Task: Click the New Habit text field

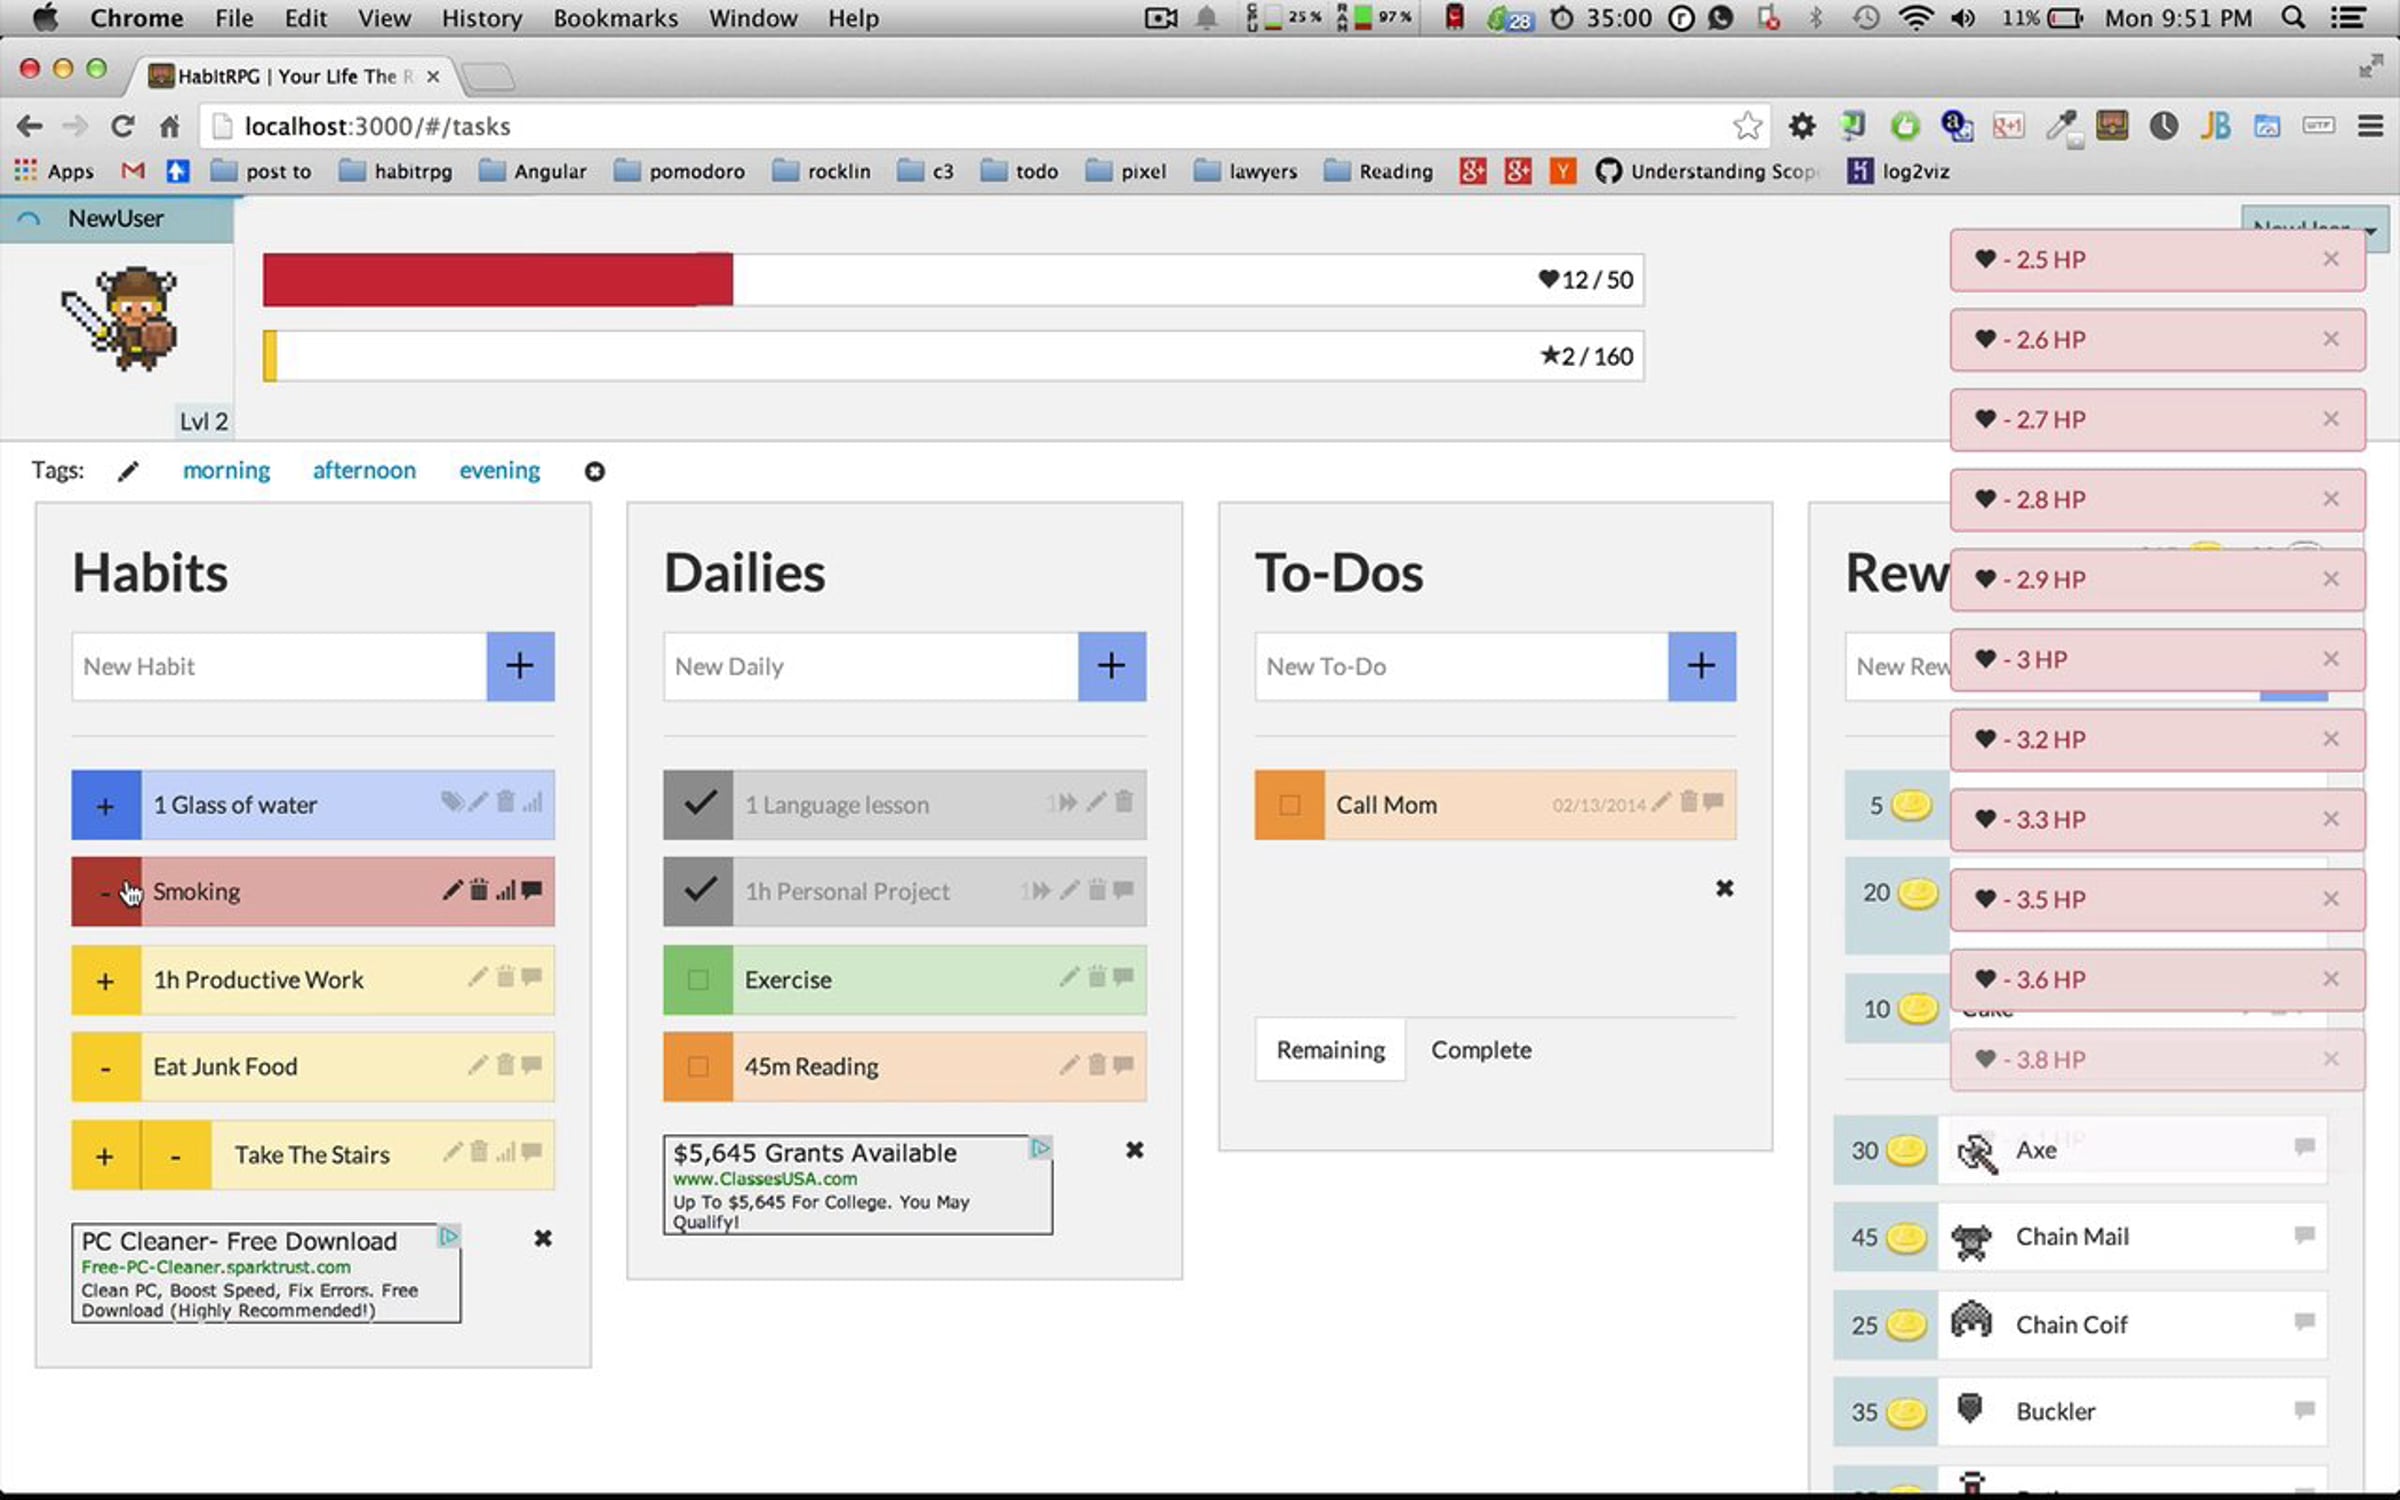Action: point(279,666)
